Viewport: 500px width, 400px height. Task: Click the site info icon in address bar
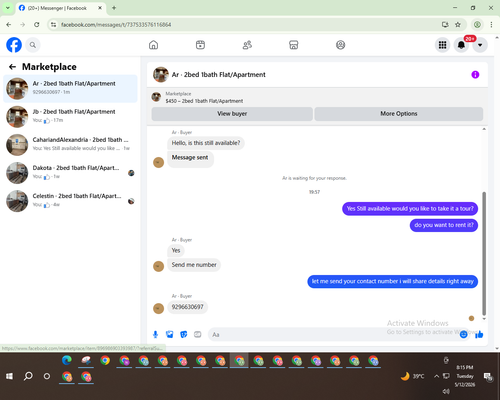[53, 25]
